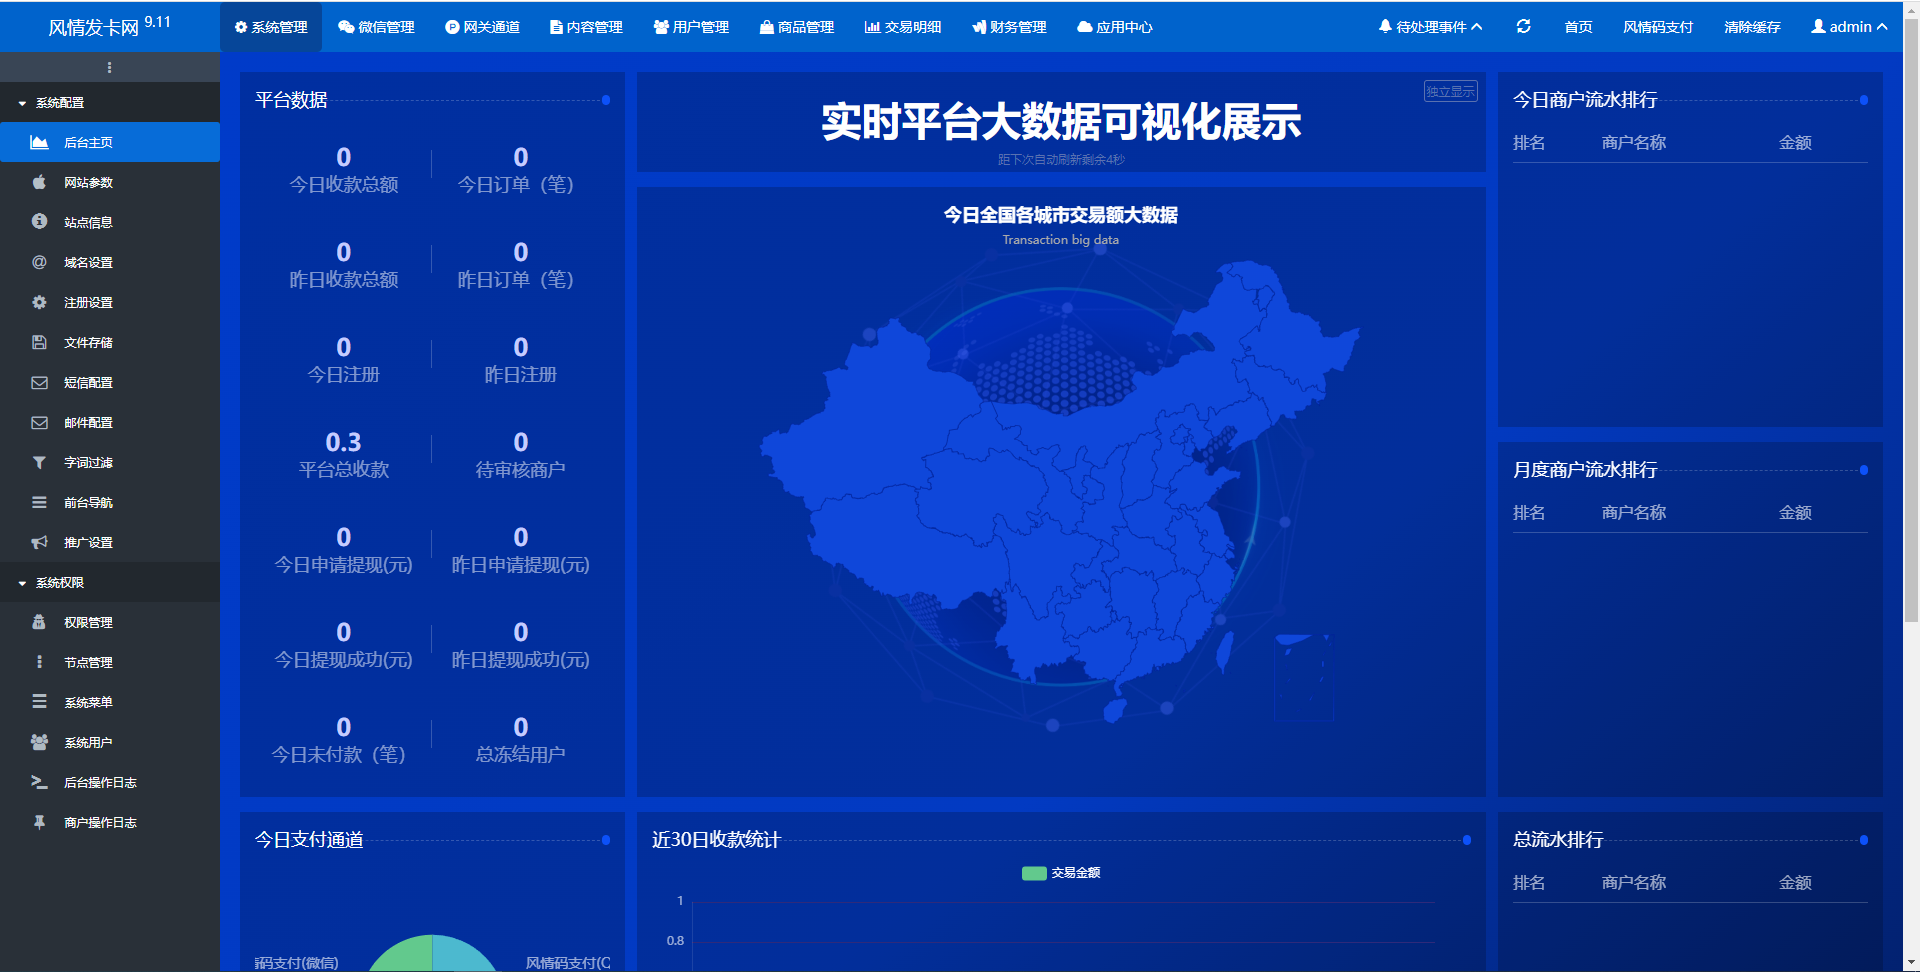Click the 清除缓存 clear cache button
Screen dimensions: 1920x972
pos(1751,27)
